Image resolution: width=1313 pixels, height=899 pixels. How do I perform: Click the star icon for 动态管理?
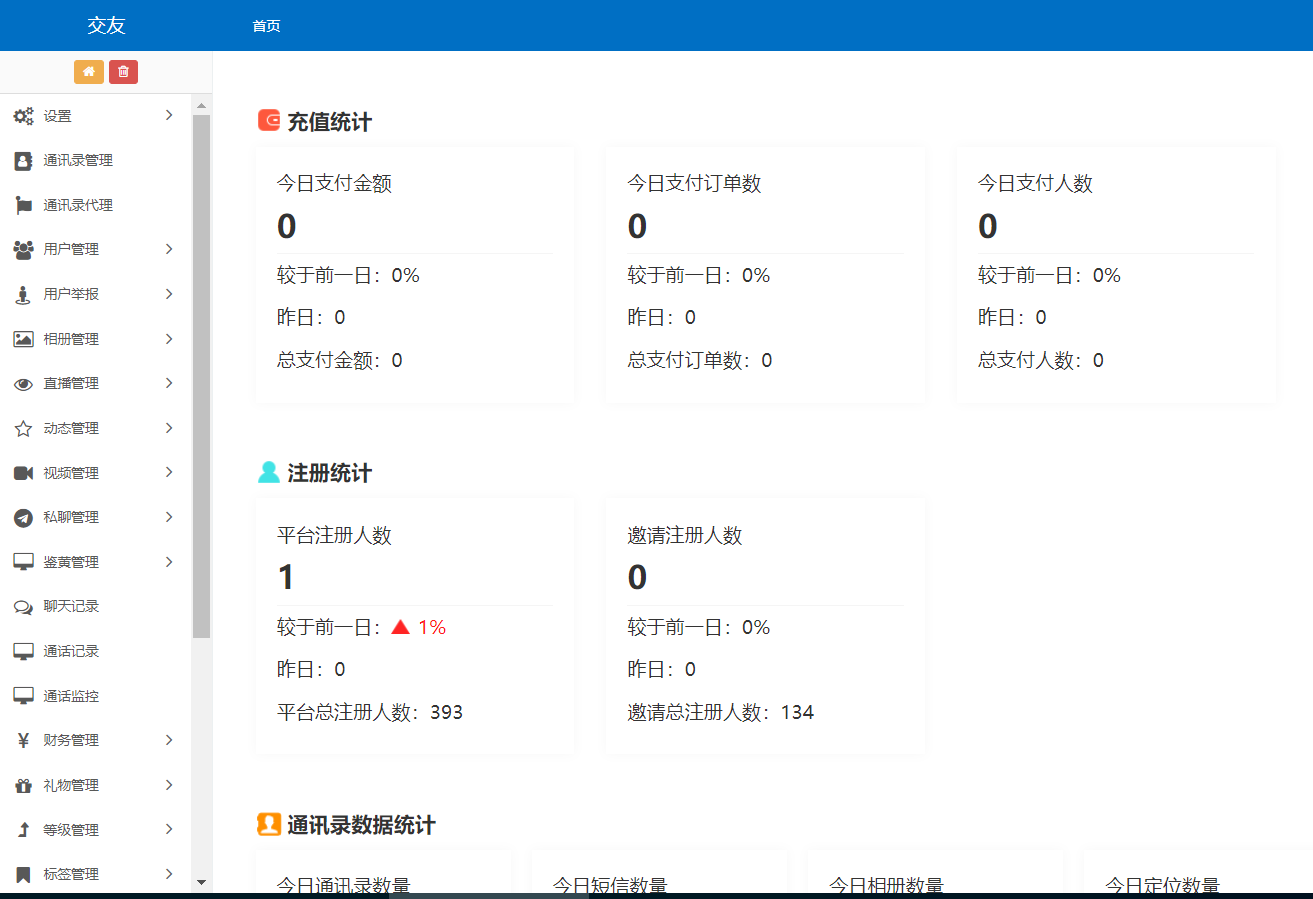pyautogui.click(x=23, y=428)
